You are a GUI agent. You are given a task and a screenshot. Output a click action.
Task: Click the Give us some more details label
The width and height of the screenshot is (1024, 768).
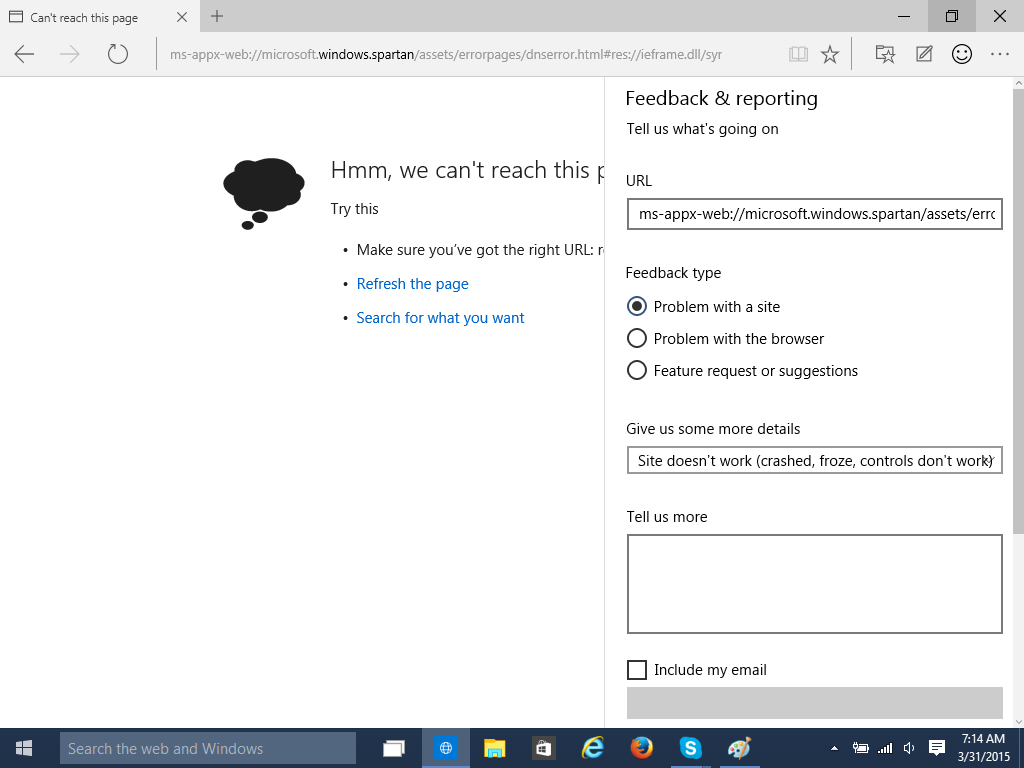713,429
